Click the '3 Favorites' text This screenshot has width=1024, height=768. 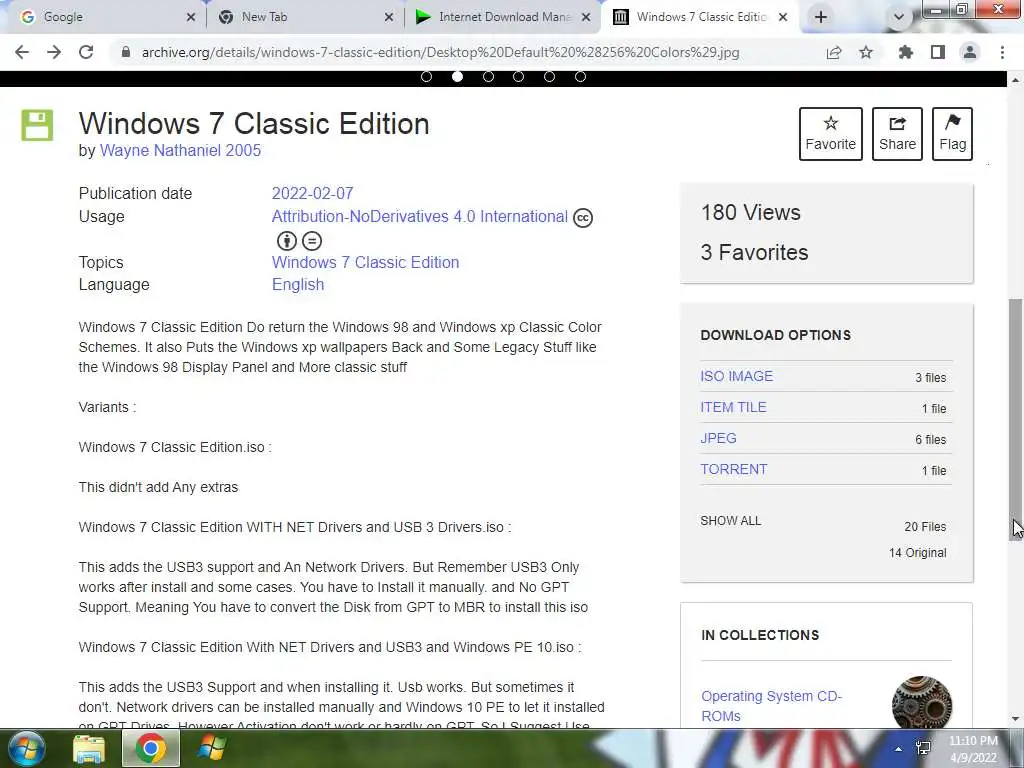coord(754,252)
